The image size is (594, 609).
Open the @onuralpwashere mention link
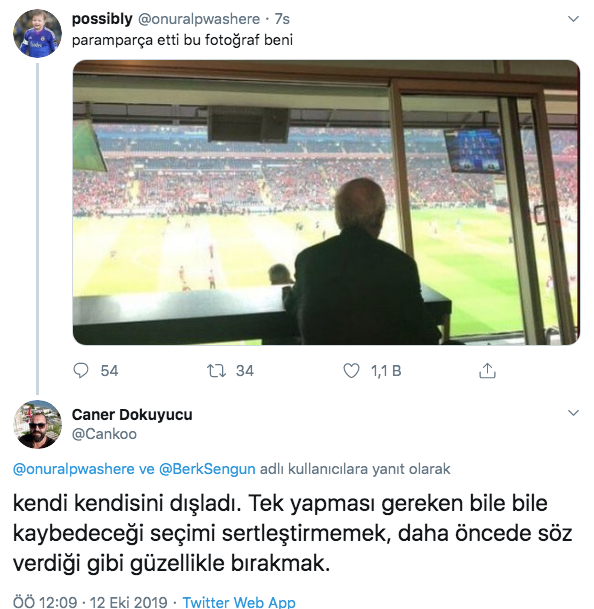74,469
